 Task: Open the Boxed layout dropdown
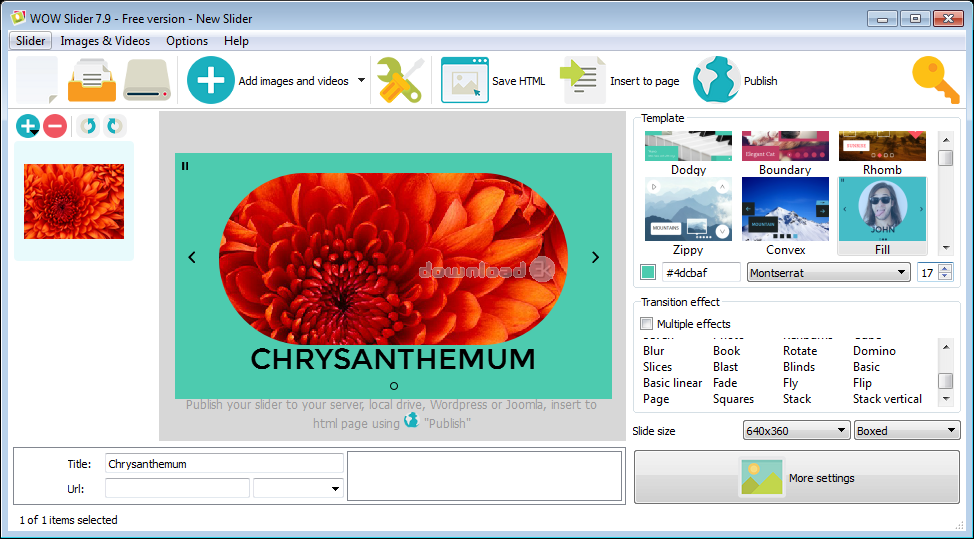(x=907, y=431)
